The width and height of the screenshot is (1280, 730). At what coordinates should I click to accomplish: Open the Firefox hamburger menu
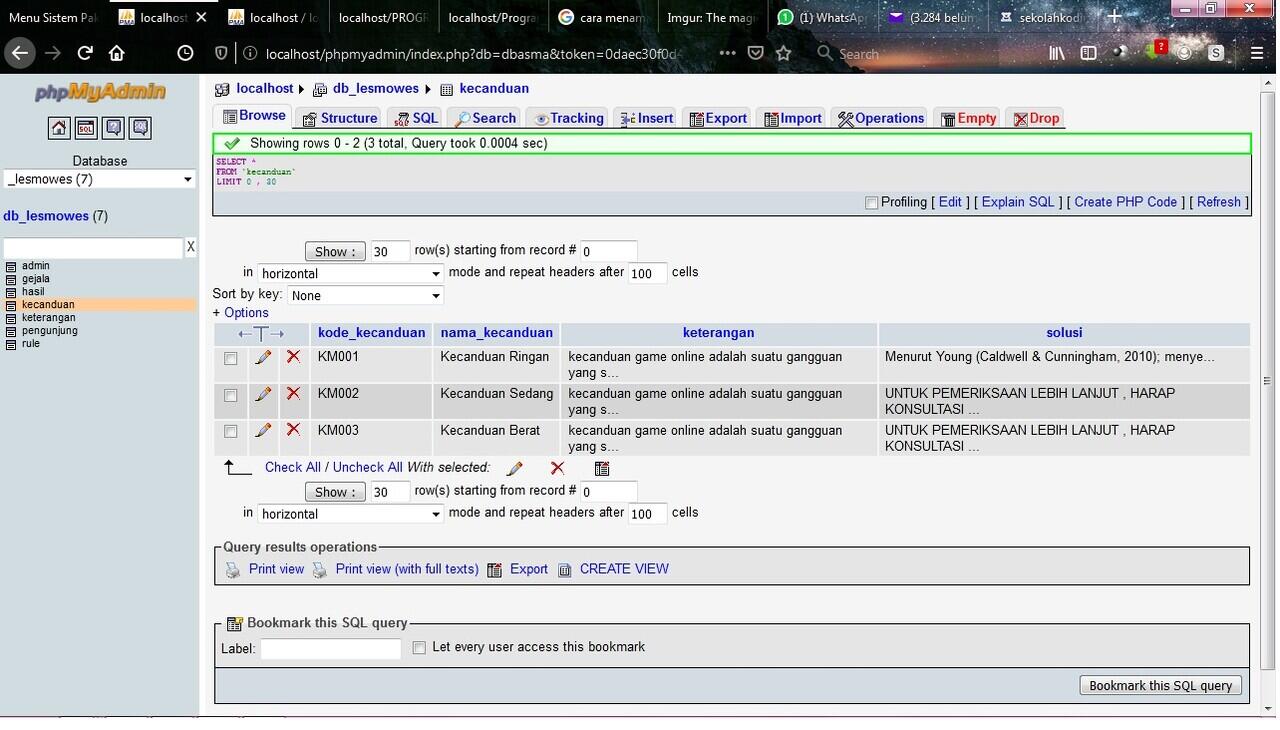pyautogui.click(x=1257, y=53)
